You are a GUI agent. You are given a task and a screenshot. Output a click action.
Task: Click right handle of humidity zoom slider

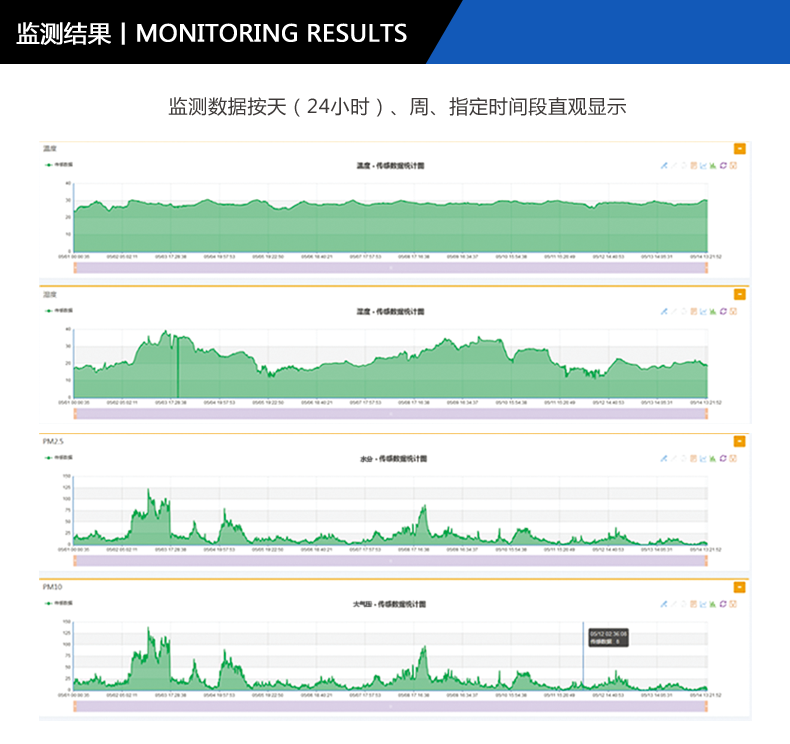pos(706,413)
